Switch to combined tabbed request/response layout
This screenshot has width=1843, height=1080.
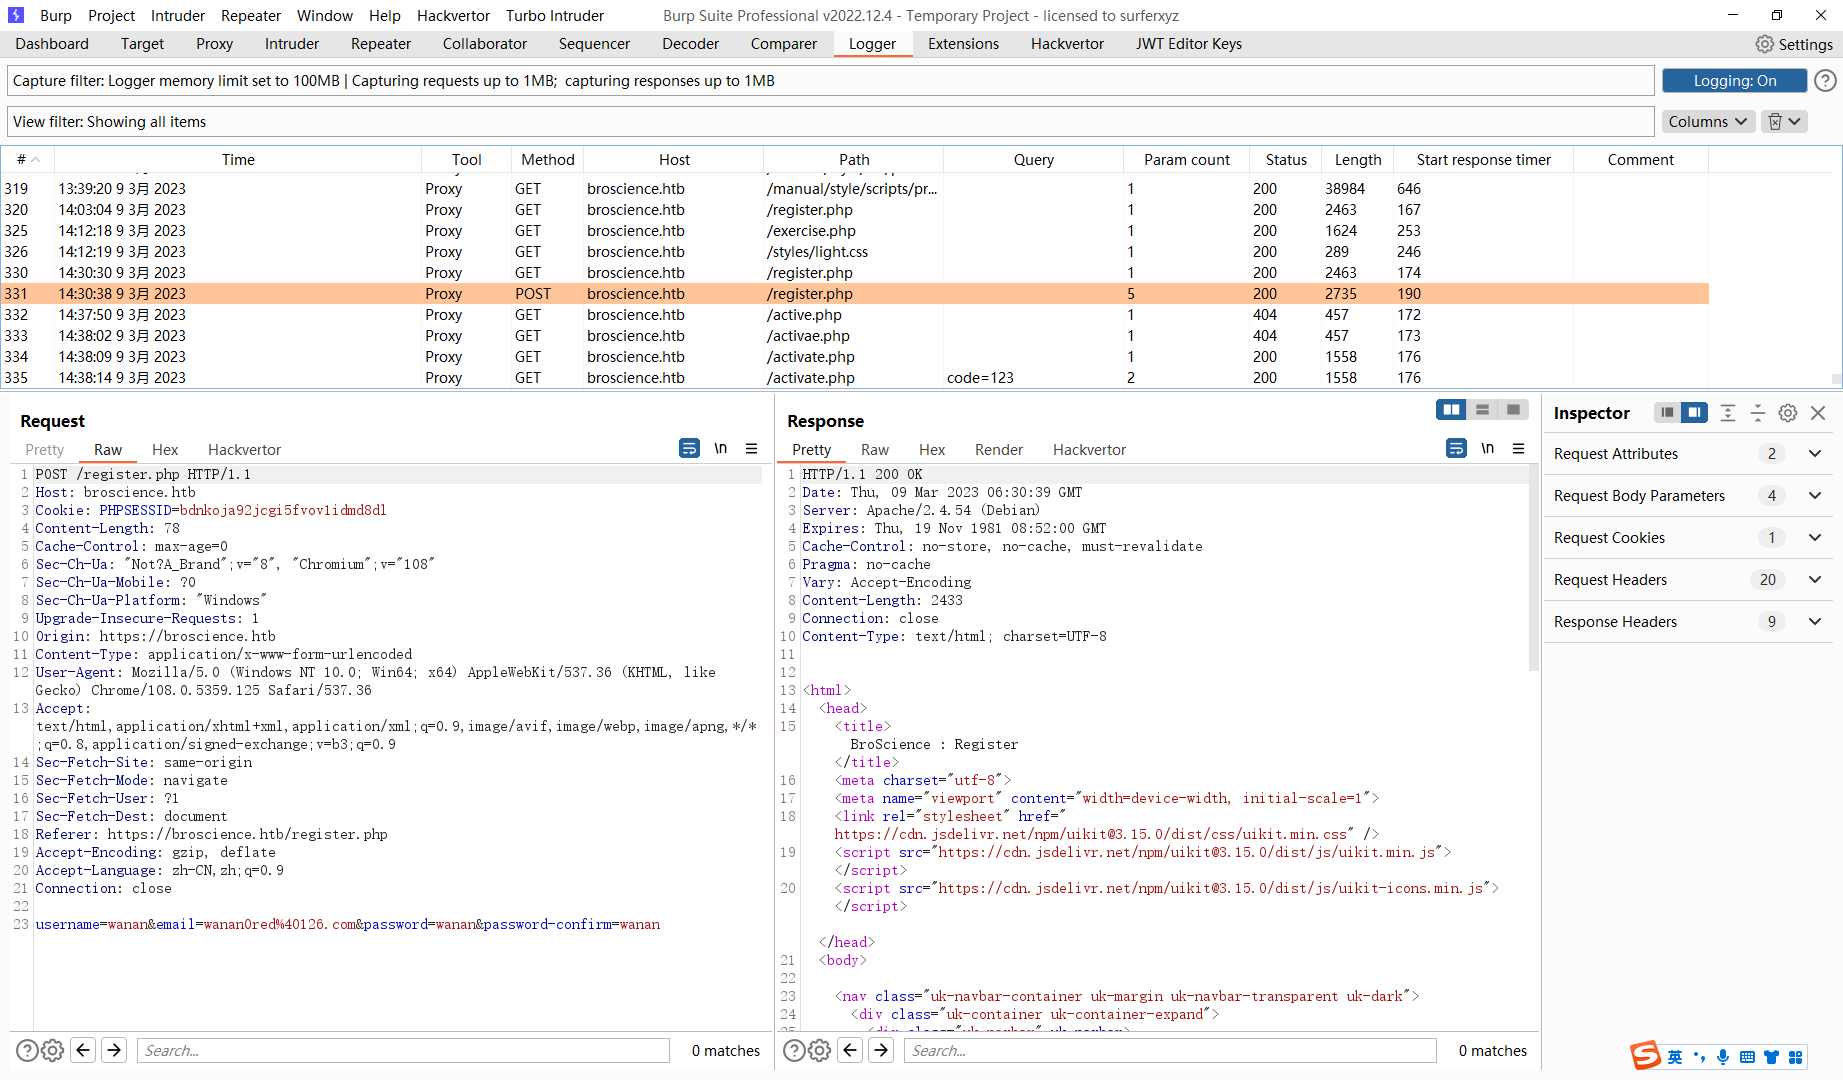point(1514,409)
